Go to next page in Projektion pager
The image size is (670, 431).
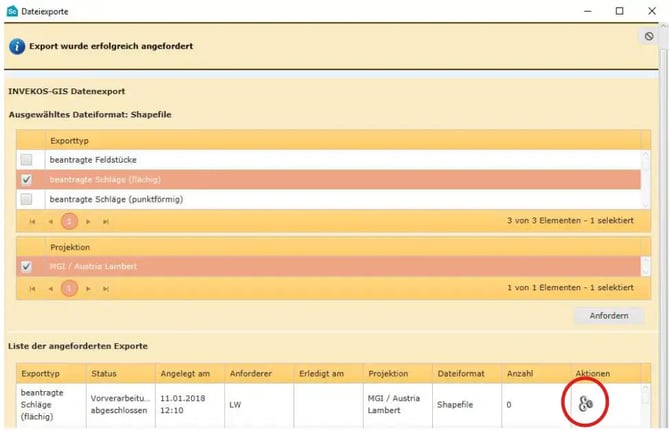(x=88, y=288)
